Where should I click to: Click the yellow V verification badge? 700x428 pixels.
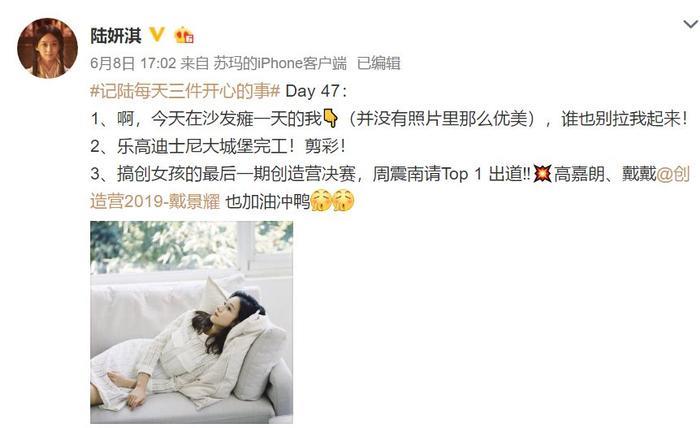click(x=157, y=34)
